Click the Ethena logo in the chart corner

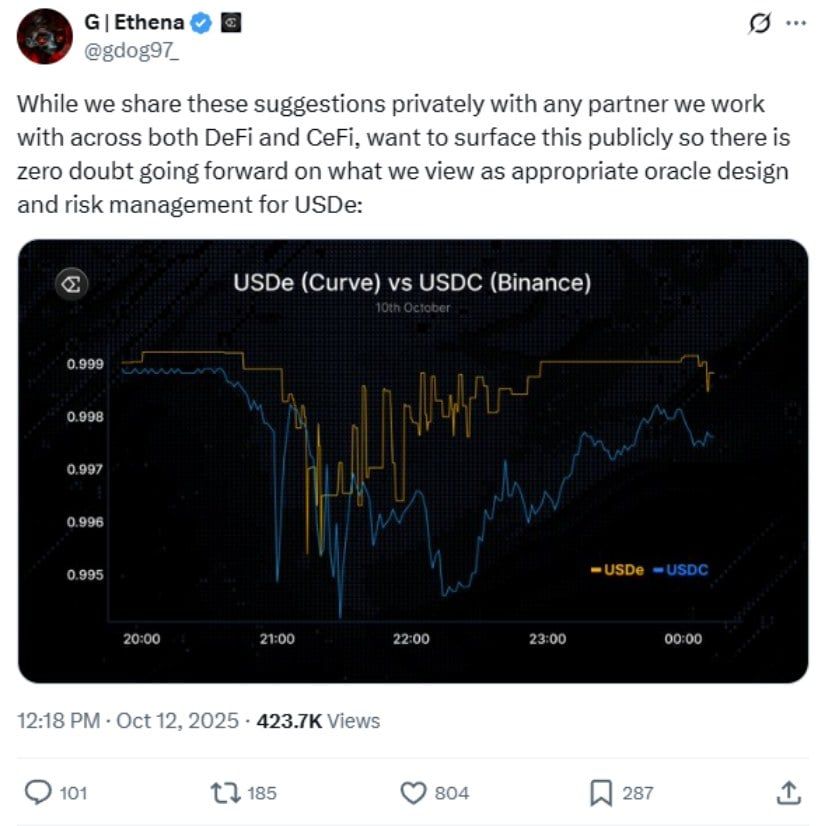point(72,284)
